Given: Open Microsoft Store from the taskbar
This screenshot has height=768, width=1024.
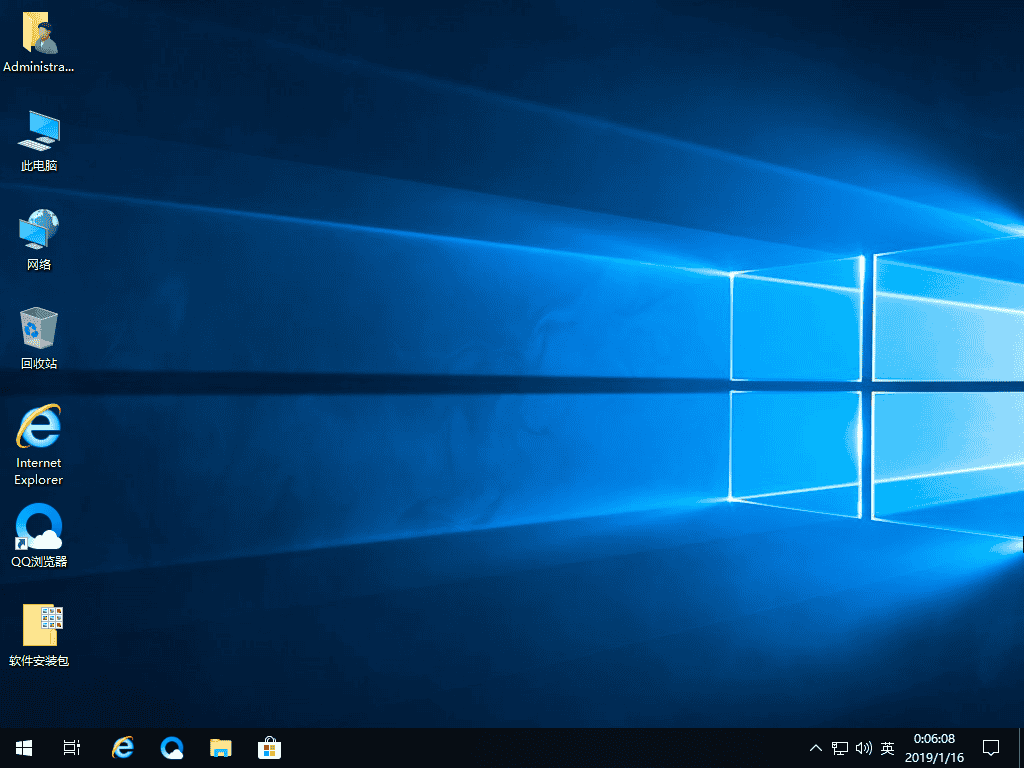Looking at the screenshot, I should pyautogui.click(x=269, y=748).
